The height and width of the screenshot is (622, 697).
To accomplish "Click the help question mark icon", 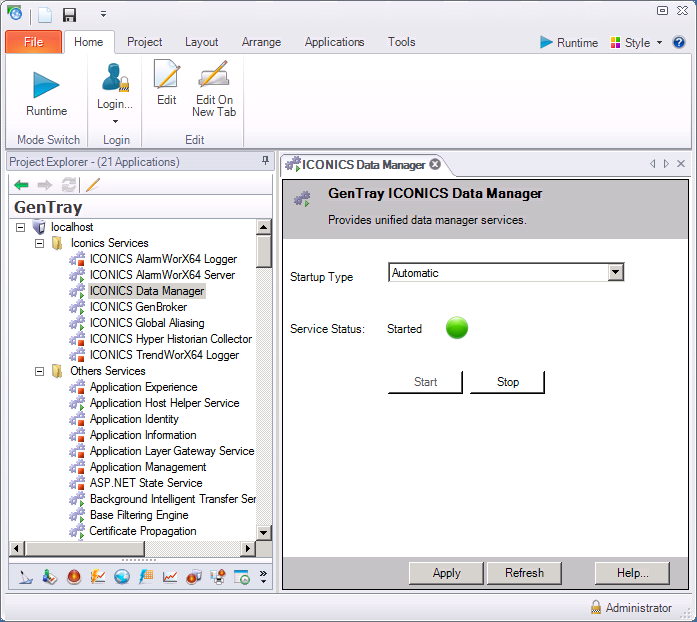I will [679, 42].
